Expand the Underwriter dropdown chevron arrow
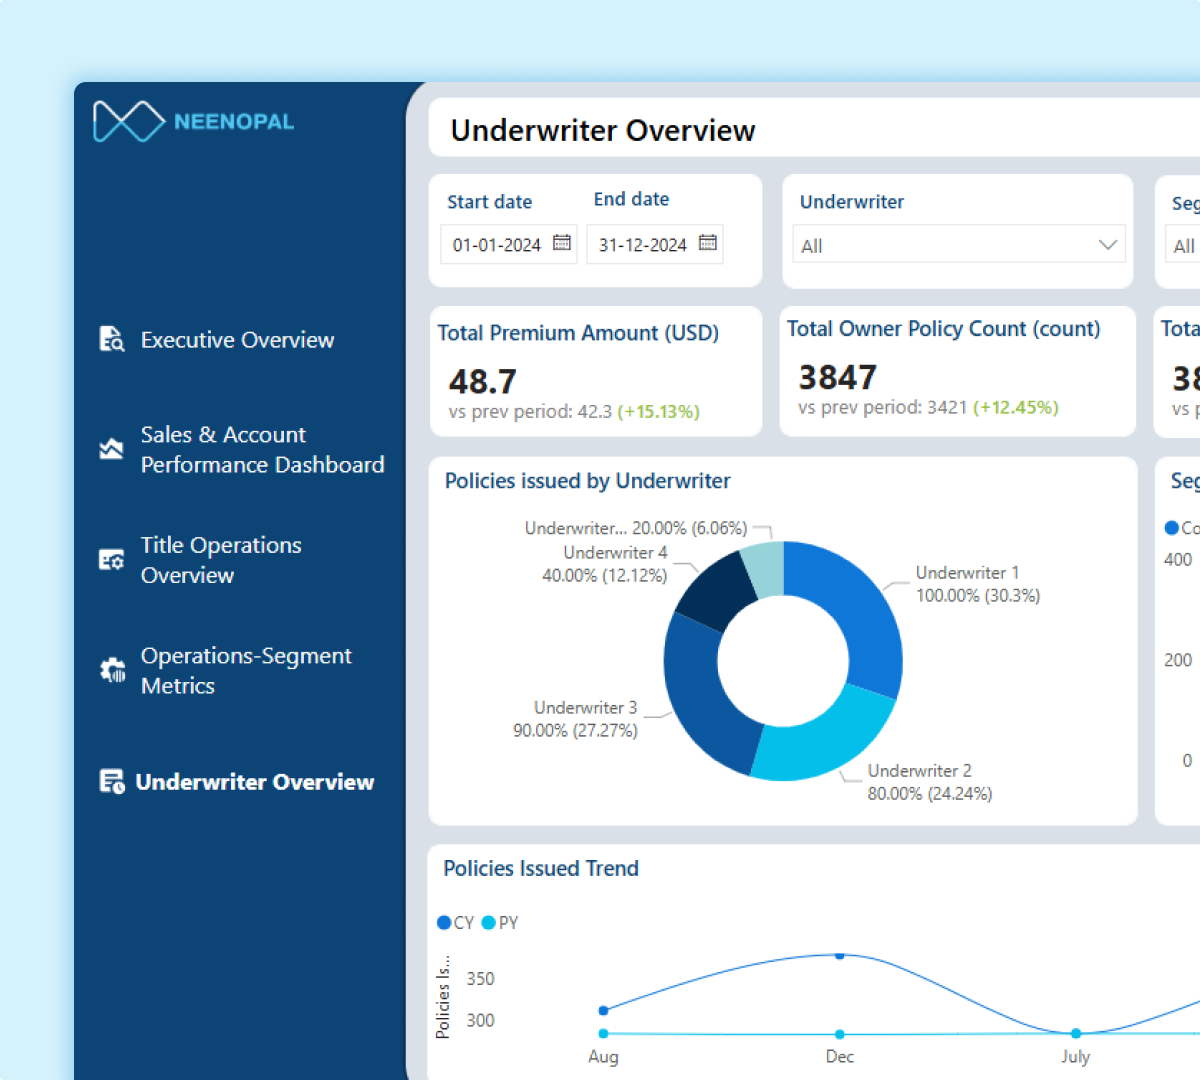The height and width of the screenshot is (1080, 1200). coord(1107,245)
